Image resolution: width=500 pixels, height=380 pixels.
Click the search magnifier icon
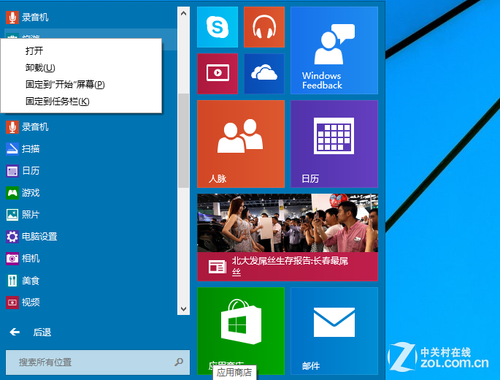tap(179, 362)
